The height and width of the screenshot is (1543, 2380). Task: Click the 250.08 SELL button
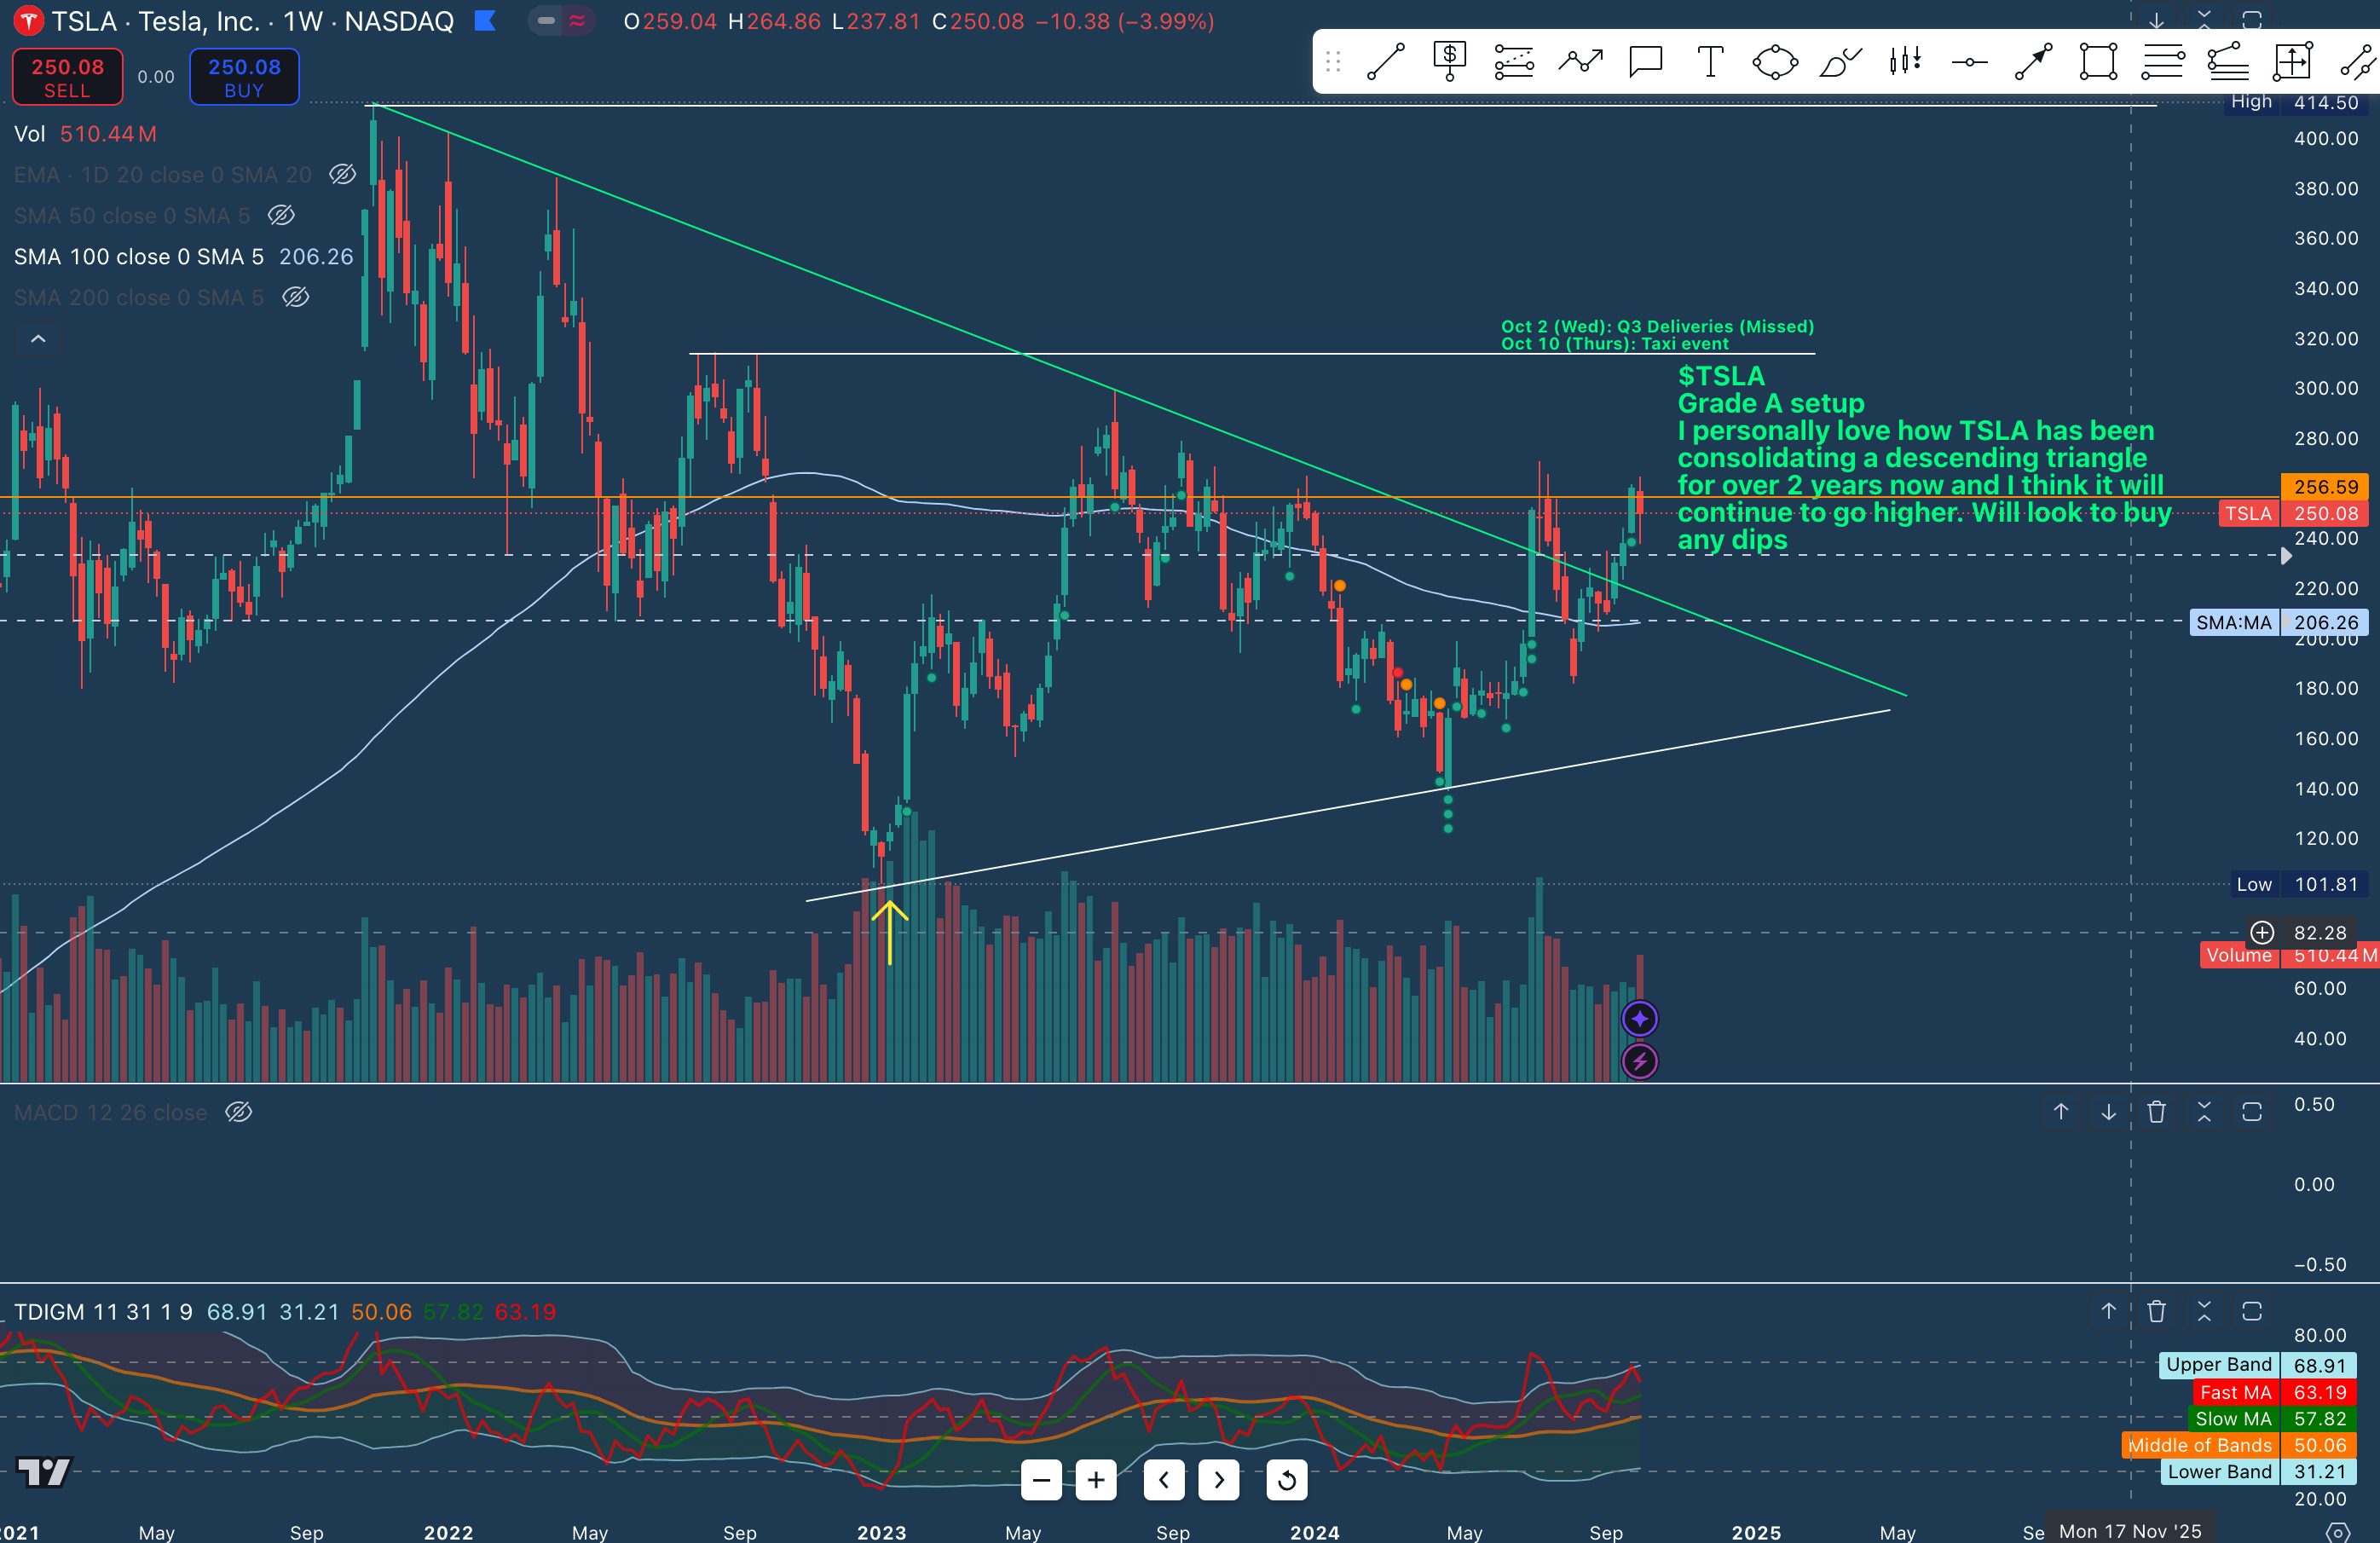click(67, 77)
